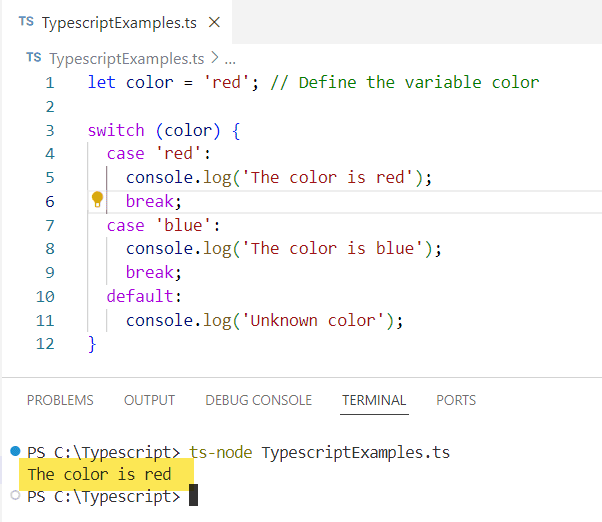Close the TypescriptExamples.ts editor tab
The width and height of the screenshot is (602, 522).
tap(214, 22)
